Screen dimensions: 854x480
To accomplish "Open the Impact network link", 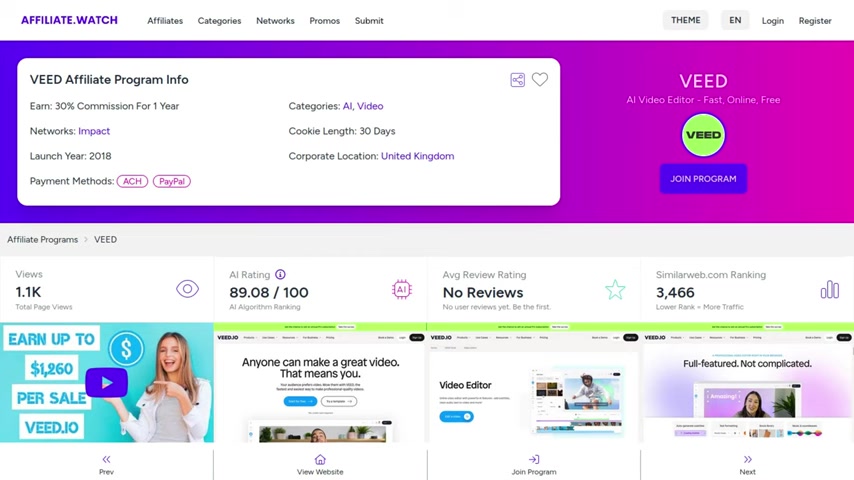I will tap(94, 131).
